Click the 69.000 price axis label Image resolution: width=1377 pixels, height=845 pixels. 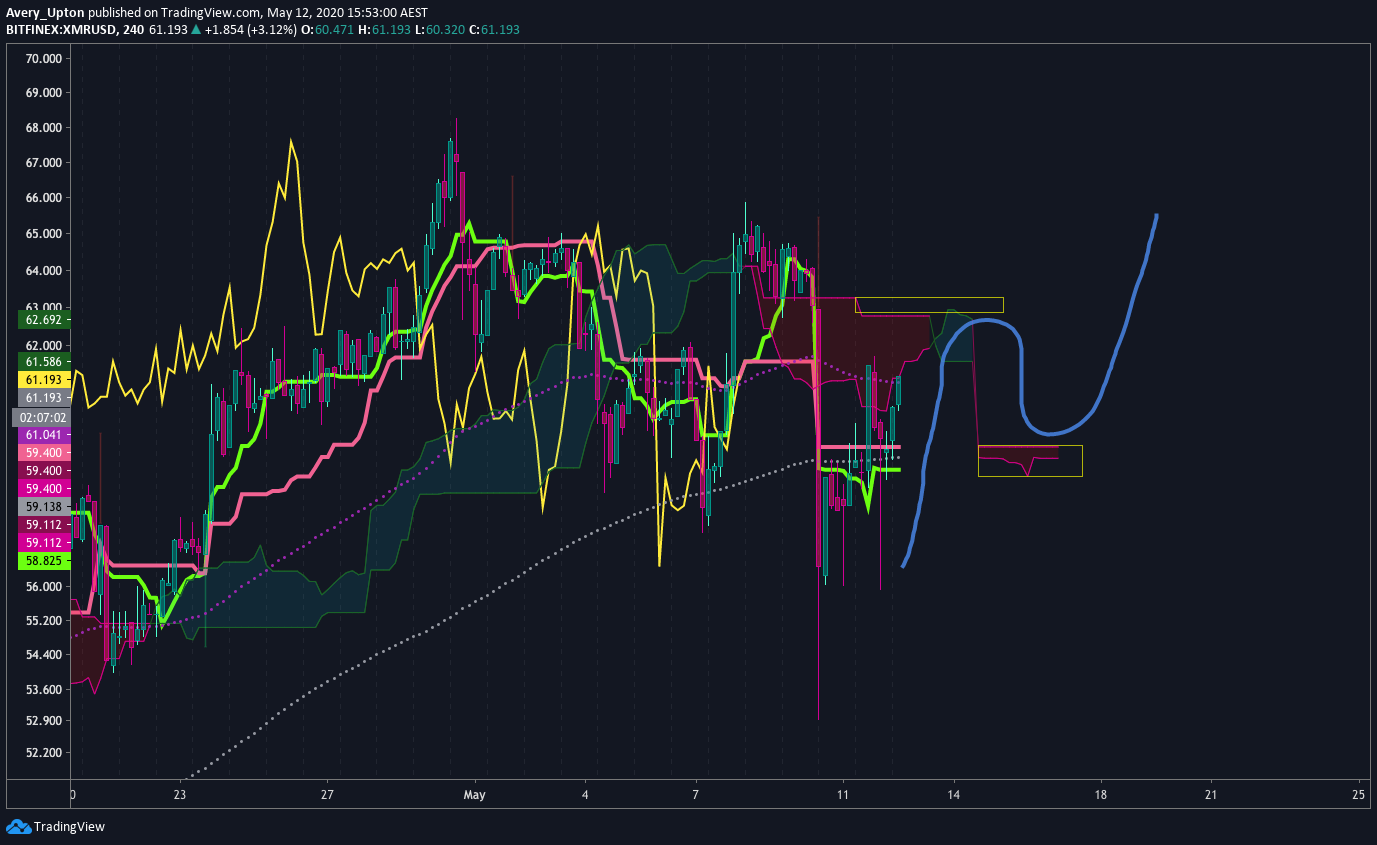coord(43,92)
